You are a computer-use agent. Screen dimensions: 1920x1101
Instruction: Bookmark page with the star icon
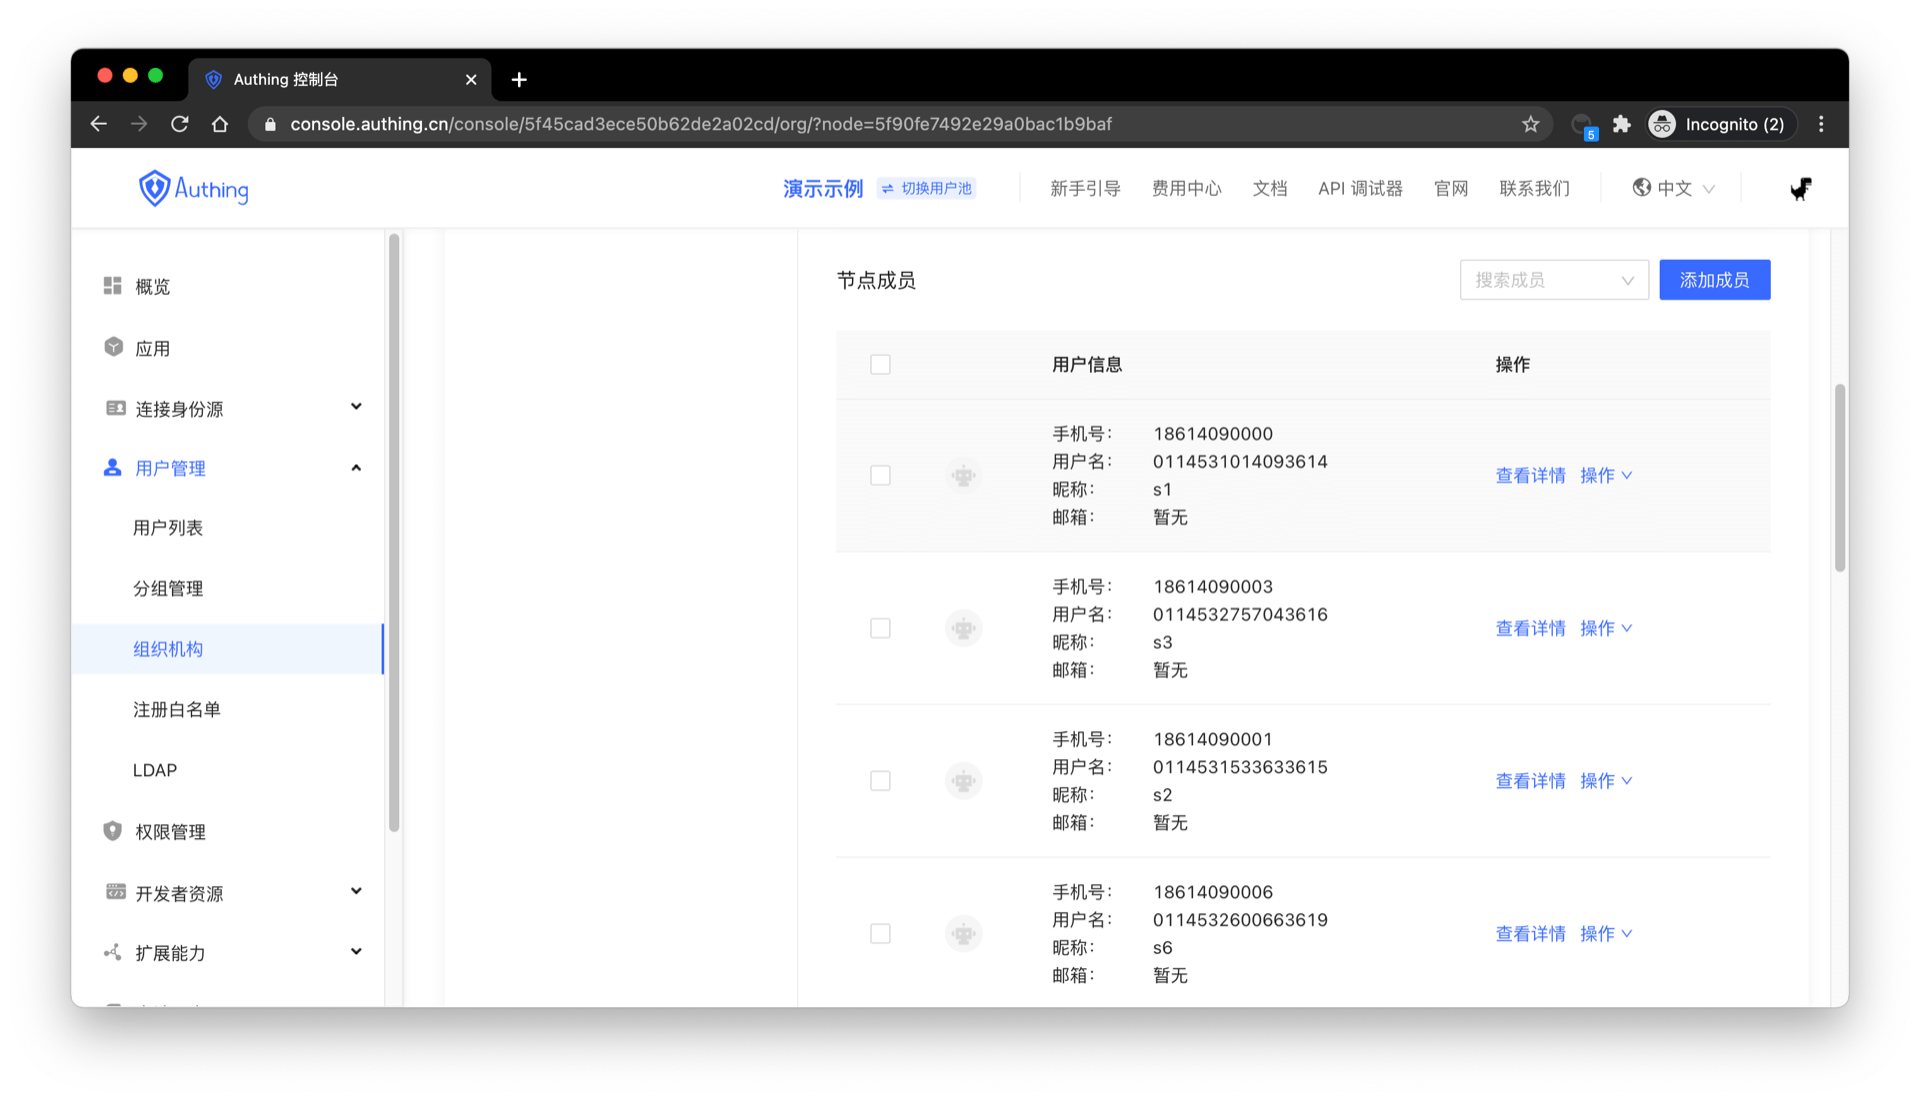click(x=1530, y=124)
